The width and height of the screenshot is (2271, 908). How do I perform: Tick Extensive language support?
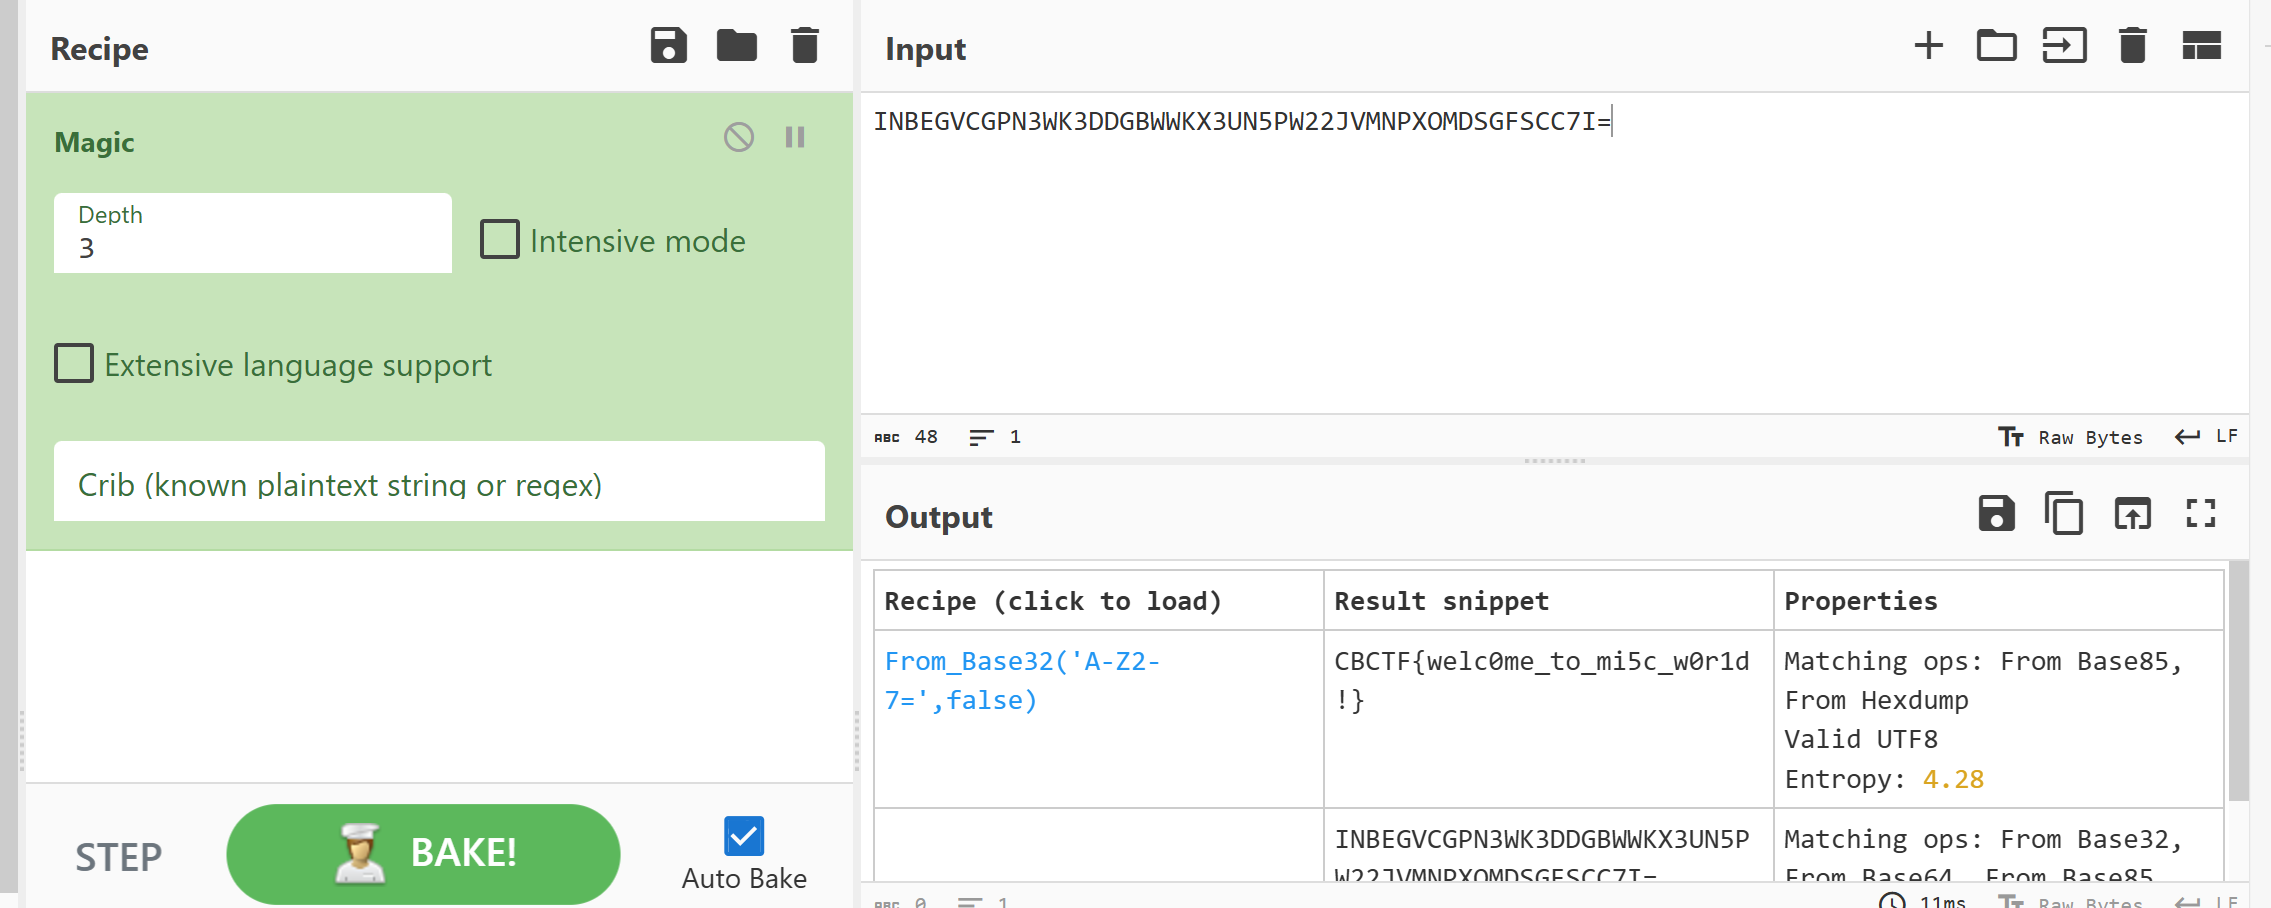point(74,364)
